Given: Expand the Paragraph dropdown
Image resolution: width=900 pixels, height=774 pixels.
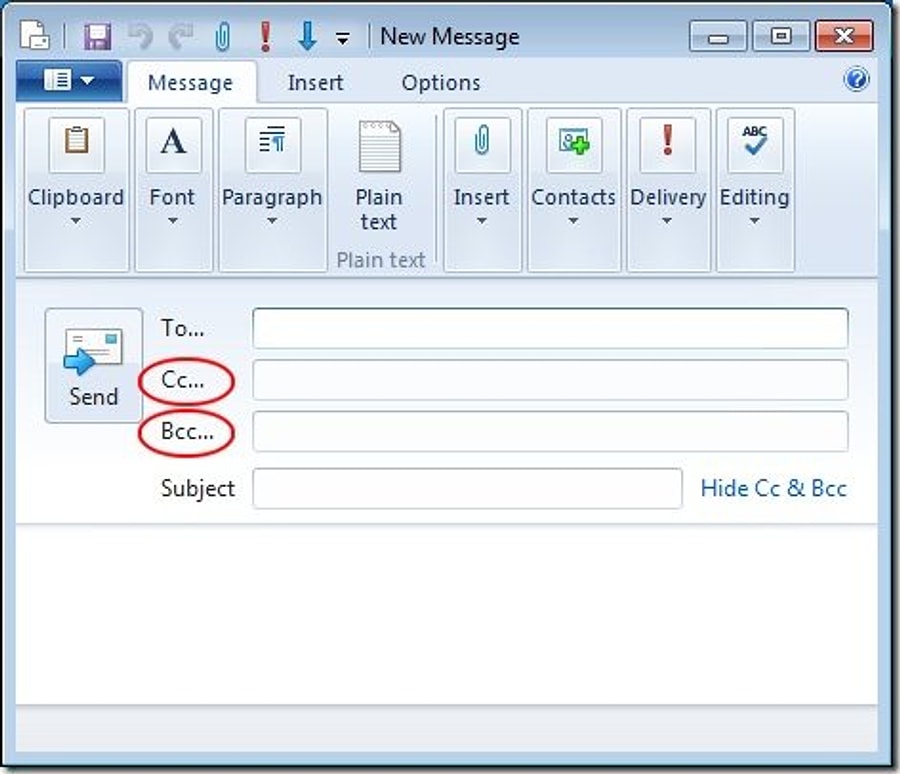Looking at the screenshot, I should 272,221.
